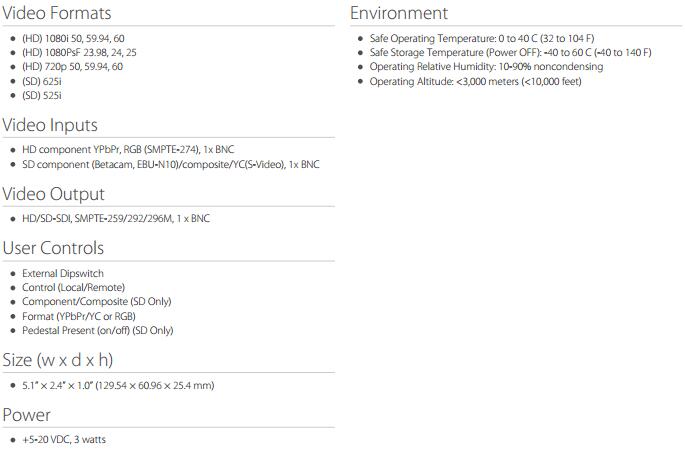
Task: Click the (HD) 1080PsF 23.98, 24, 25 entry
Action: (x=79, y=52)
